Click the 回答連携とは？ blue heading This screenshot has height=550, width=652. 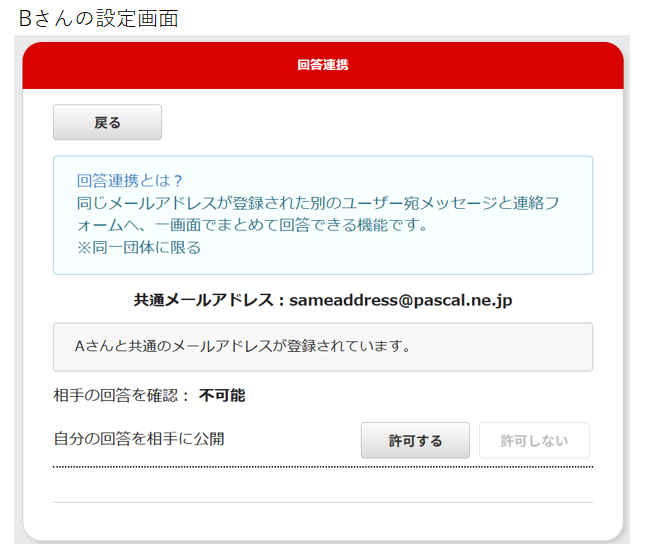tap(130, 180)
